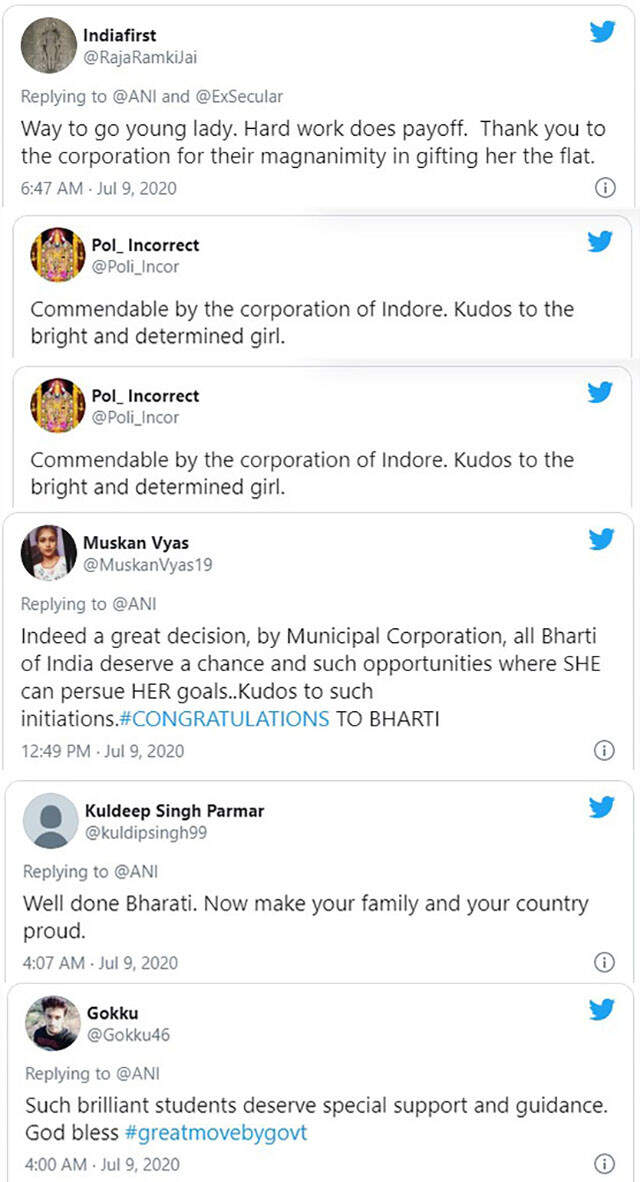Click the @kuldipsingh99 handle
The image size is (640, 1182).
click(146, 831)
